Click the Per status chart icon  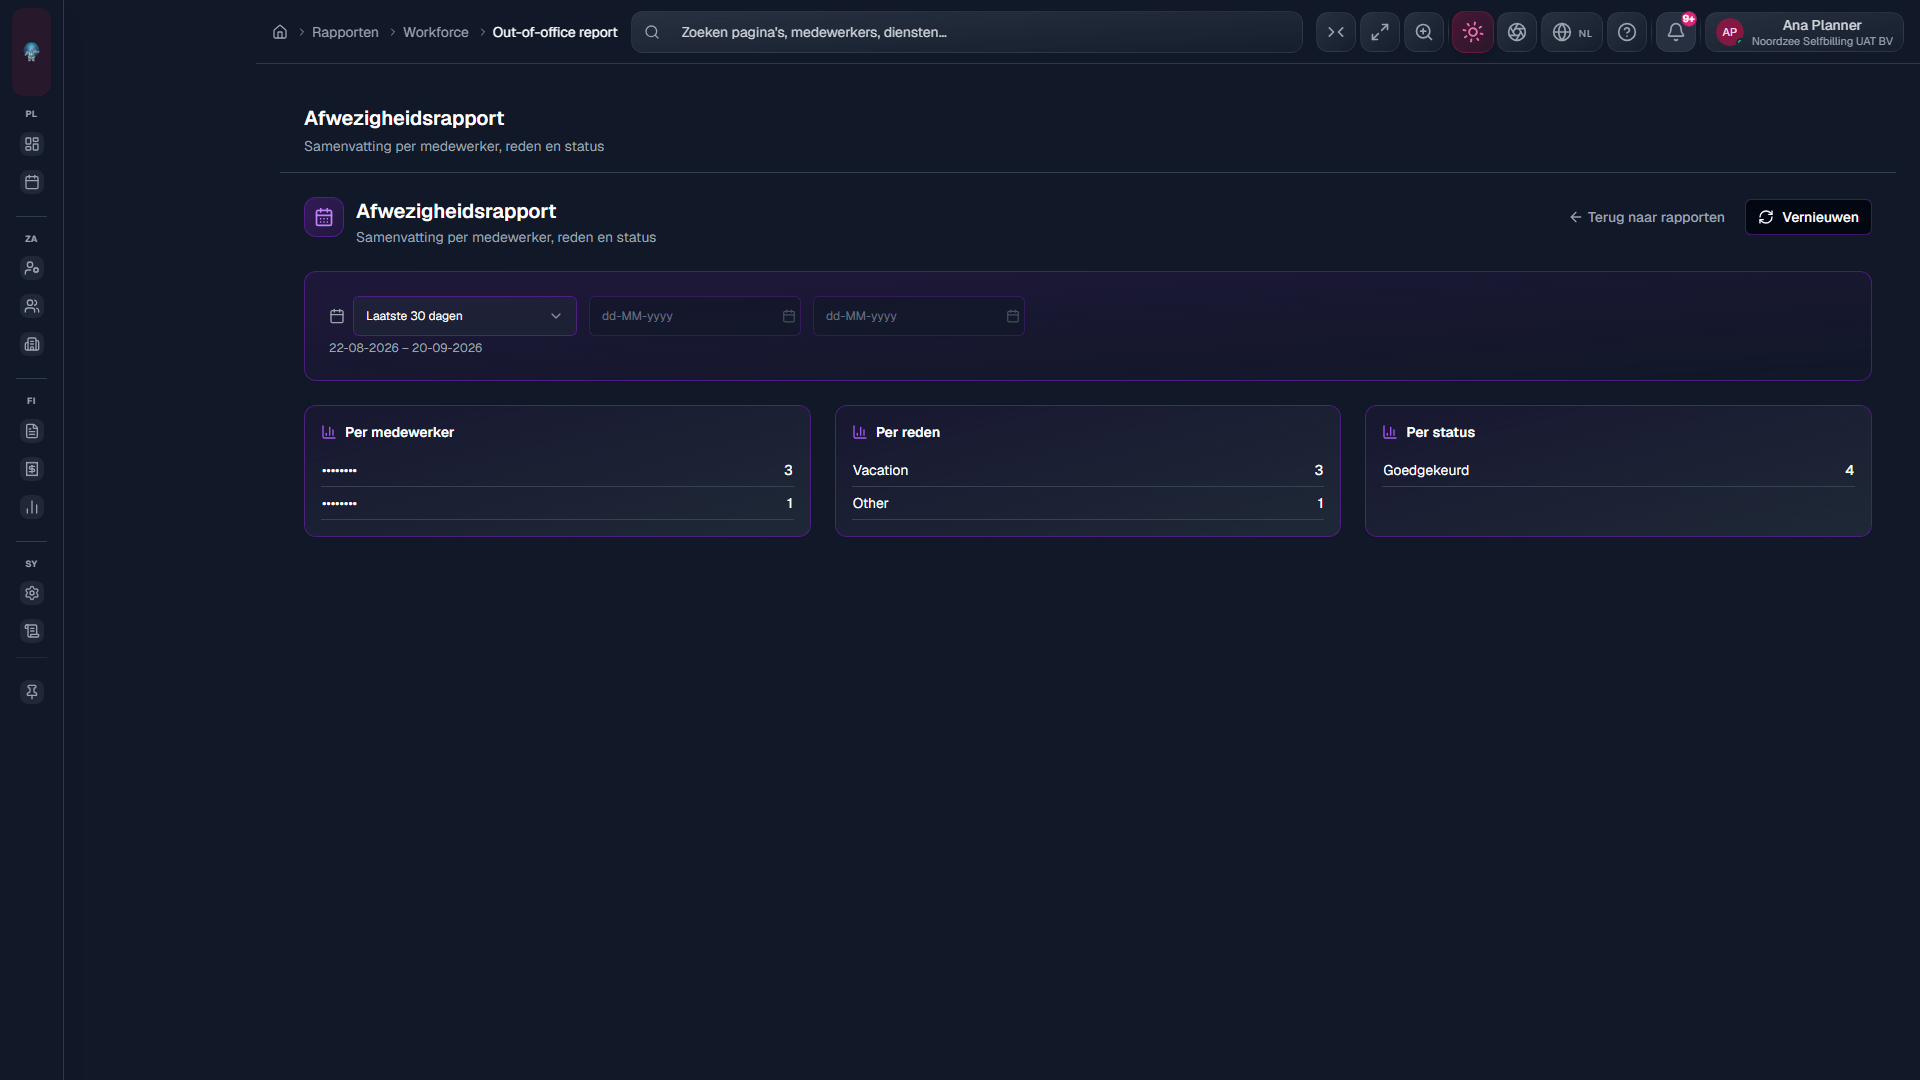pos(1390,432)
